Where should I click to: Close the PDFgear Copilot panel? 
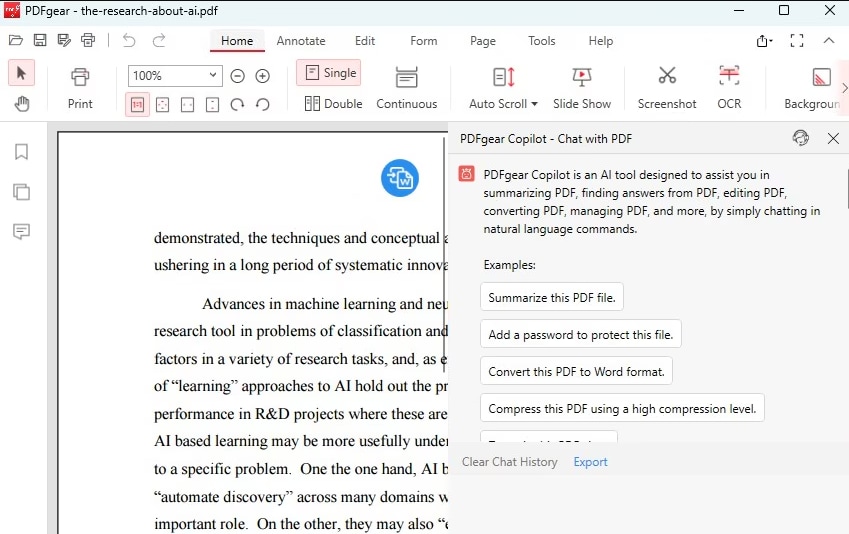coord(833,139)
